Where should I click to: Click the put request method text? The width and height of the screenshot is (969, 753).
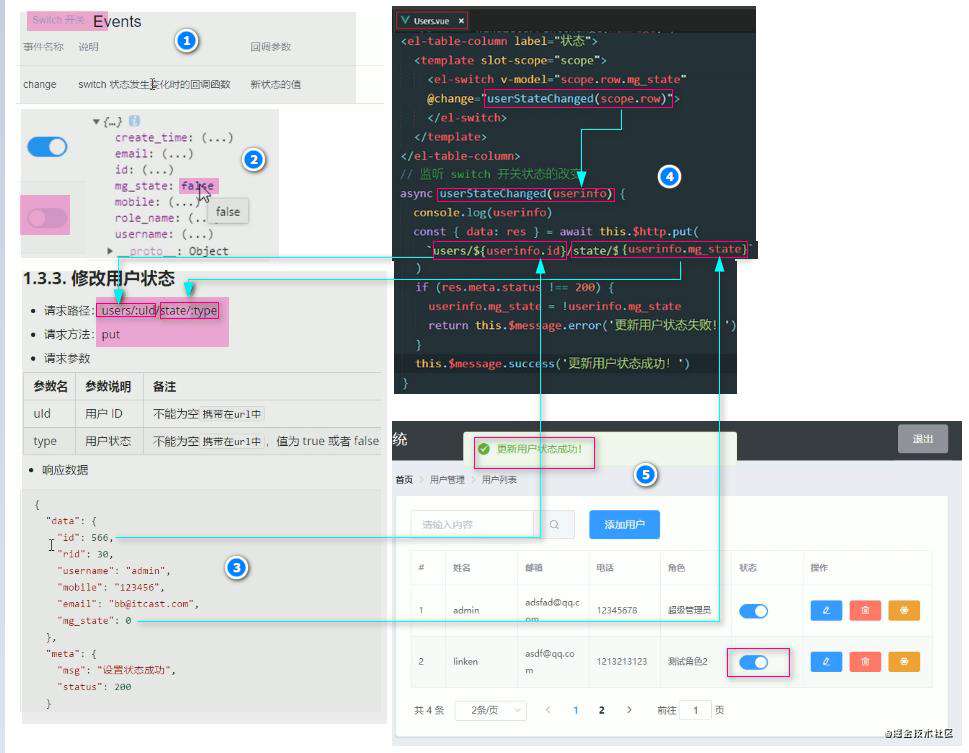(x=111, y=334)
